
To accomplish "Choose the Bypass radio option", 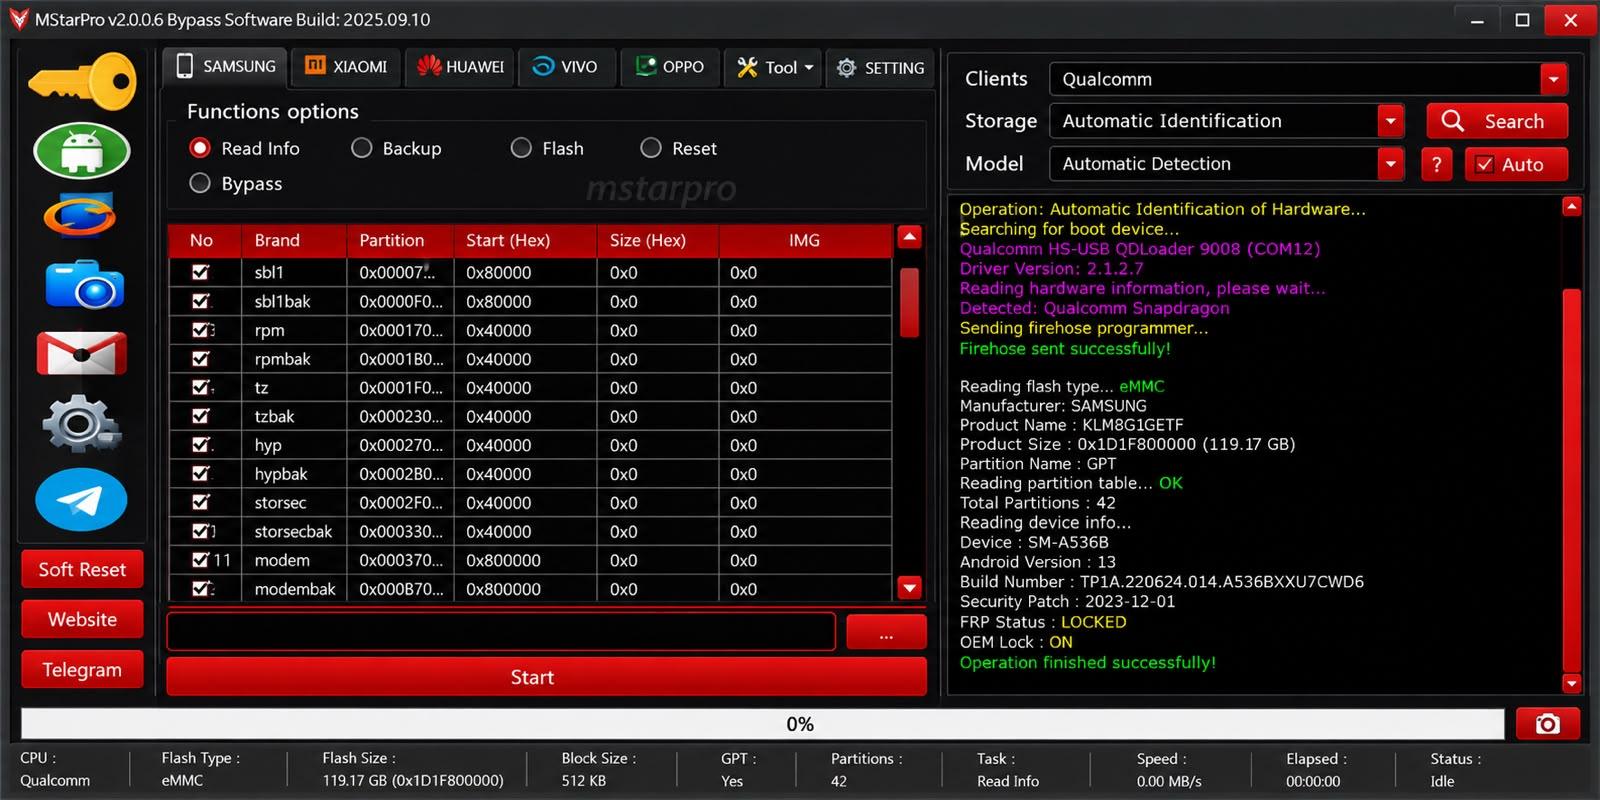I will (x=200, y=183).
